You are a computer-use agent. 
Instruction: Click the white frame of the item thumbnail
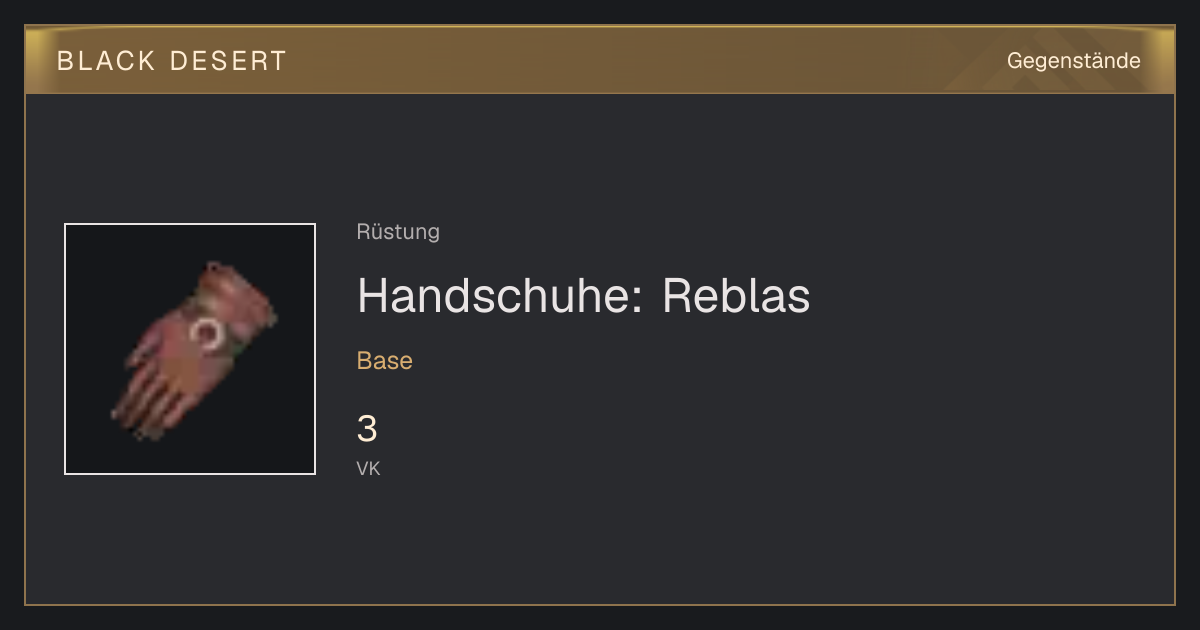pyautogui.click(x=190, y=224)
